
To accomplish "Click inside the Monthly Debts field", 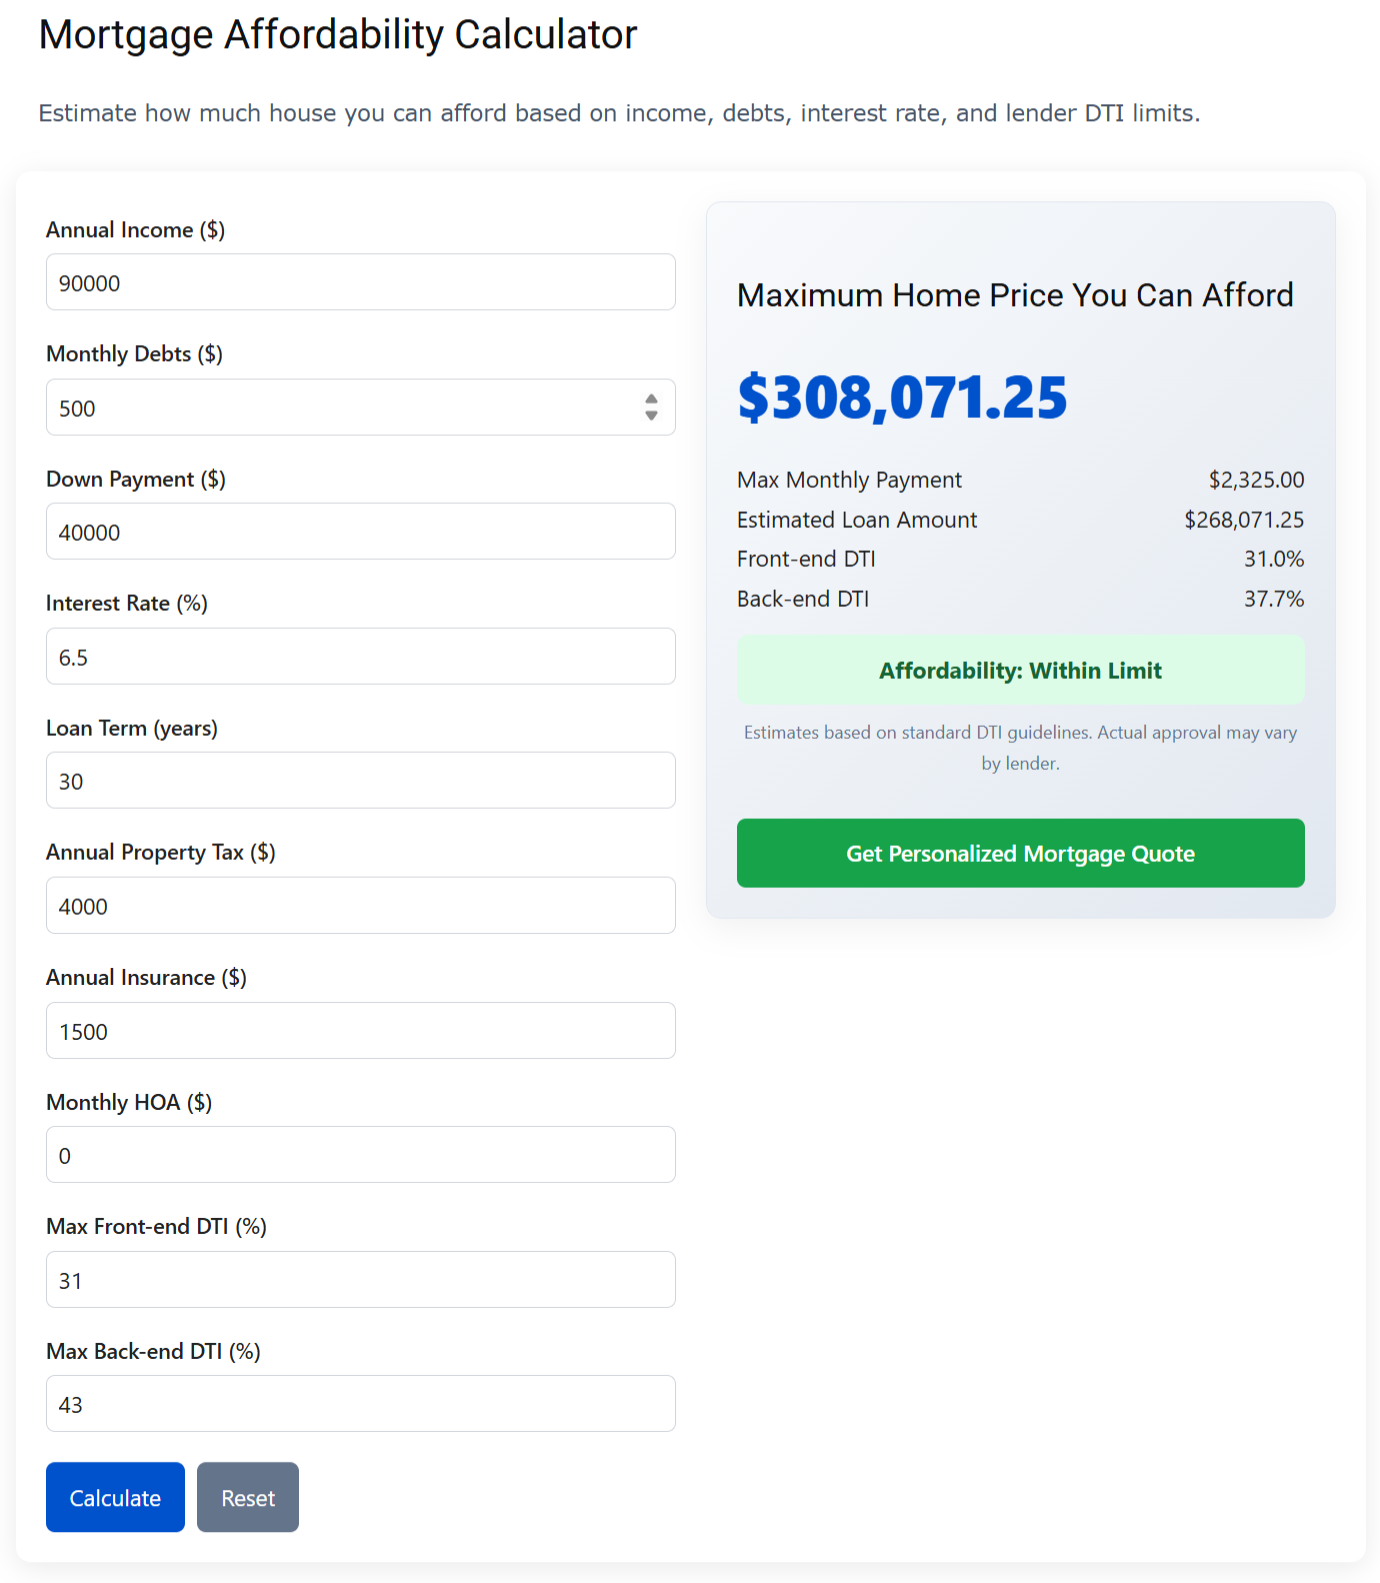I will (340, 408).
